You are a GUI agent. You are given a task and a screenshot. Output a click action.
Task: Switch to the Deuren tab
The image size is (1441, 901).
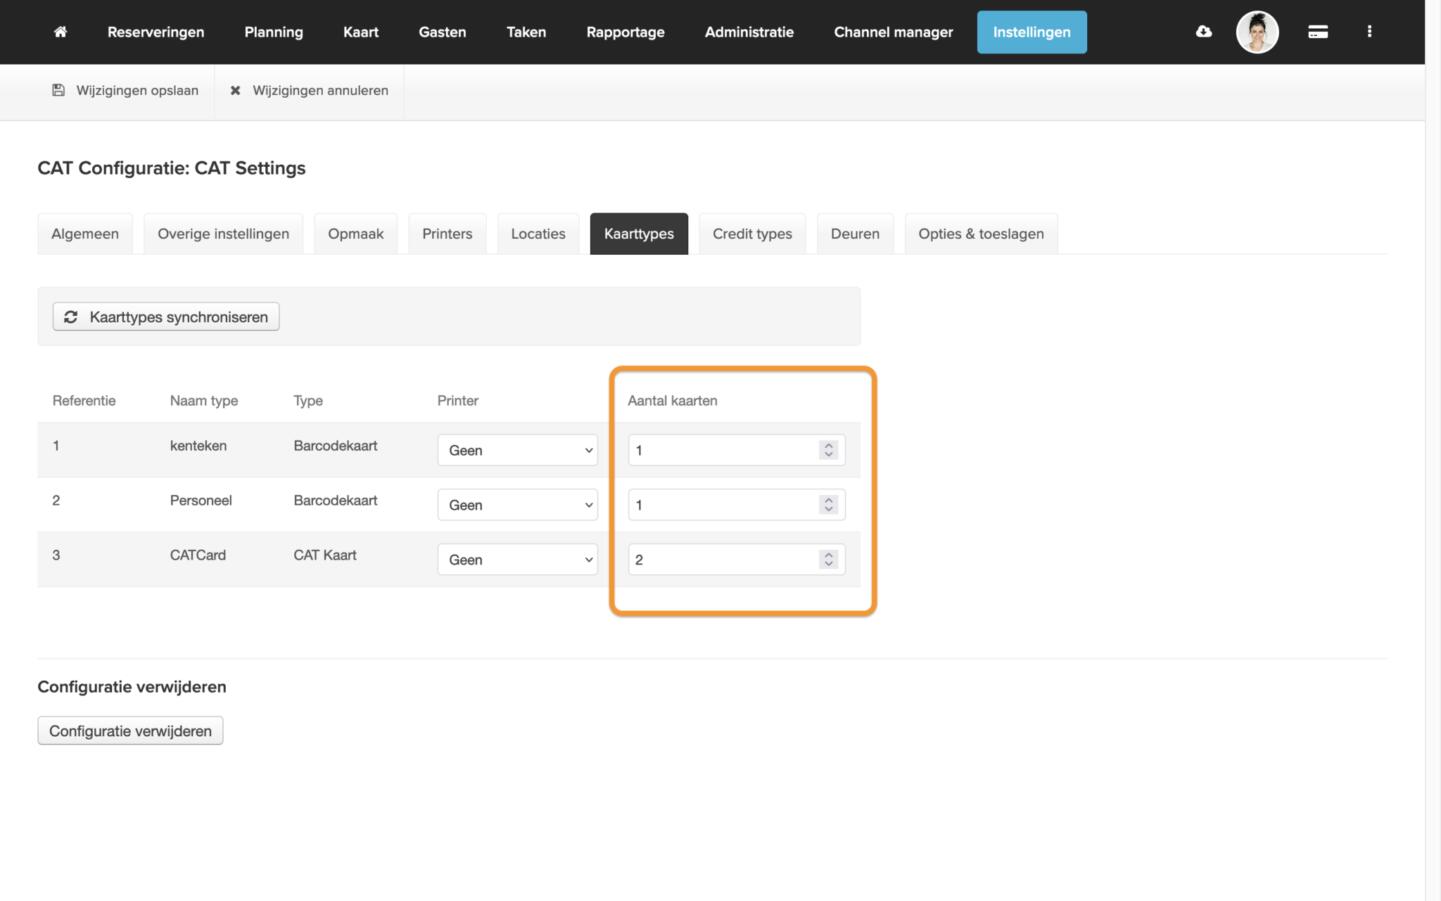point(855,234)
